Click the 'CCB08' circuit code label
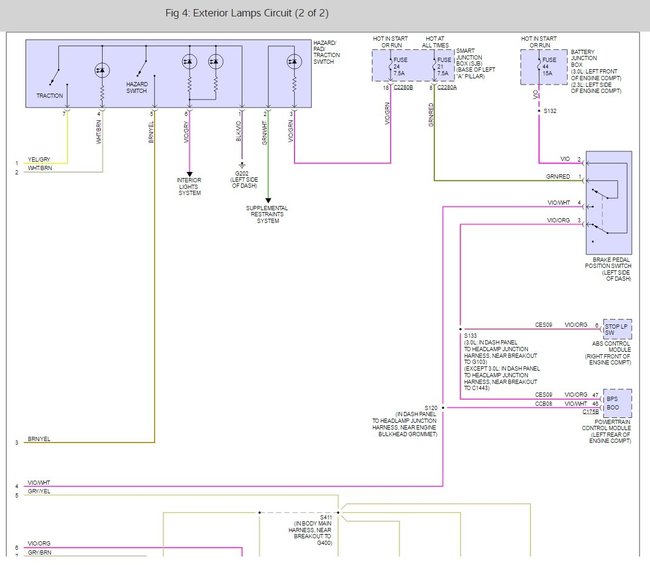Image resolution: width=650 pixels, height=565 pixels. pos(543,403)
